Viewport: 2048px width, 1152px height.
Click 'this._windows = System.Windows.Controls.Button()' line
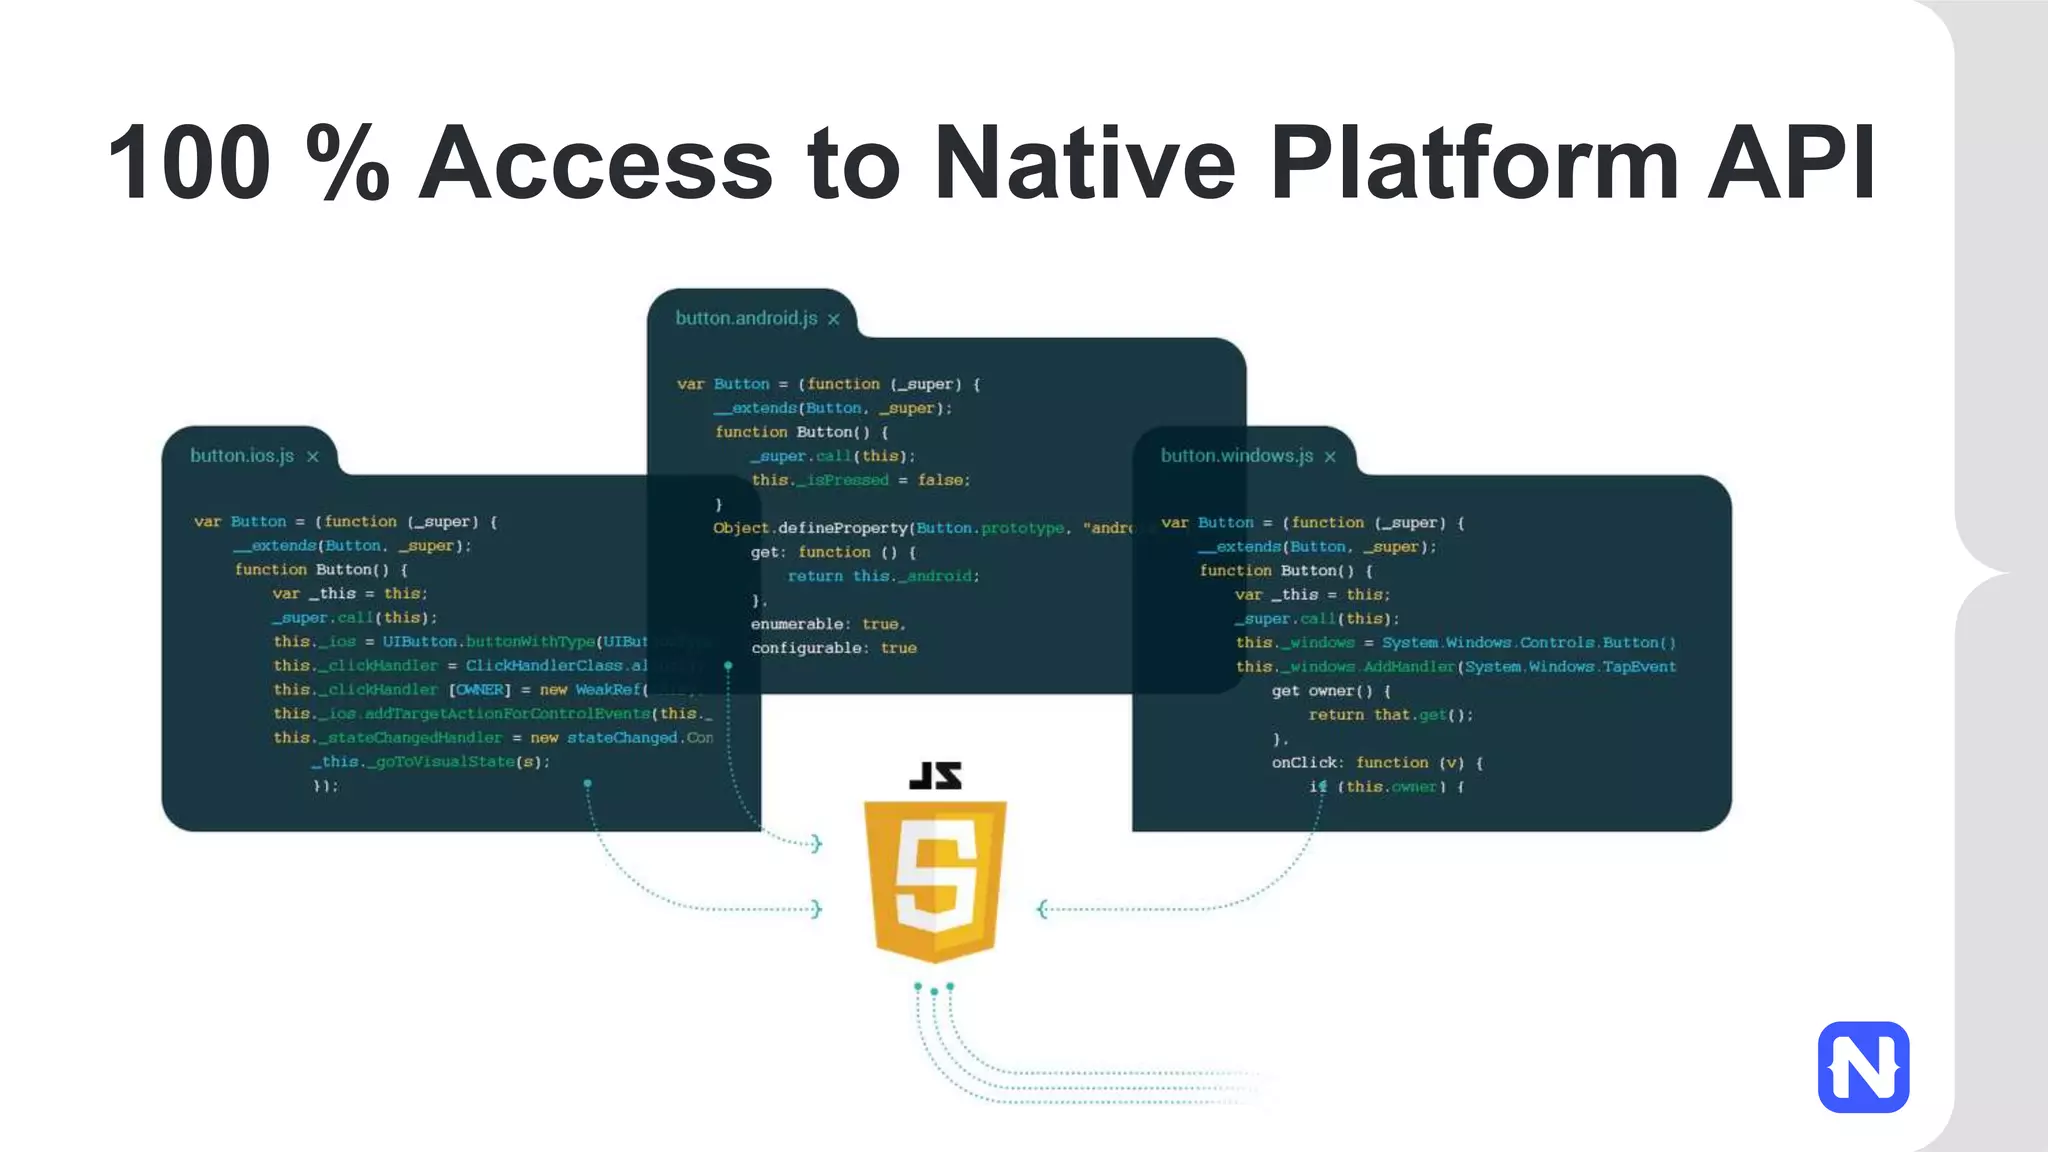click(x=1456, y=643)
